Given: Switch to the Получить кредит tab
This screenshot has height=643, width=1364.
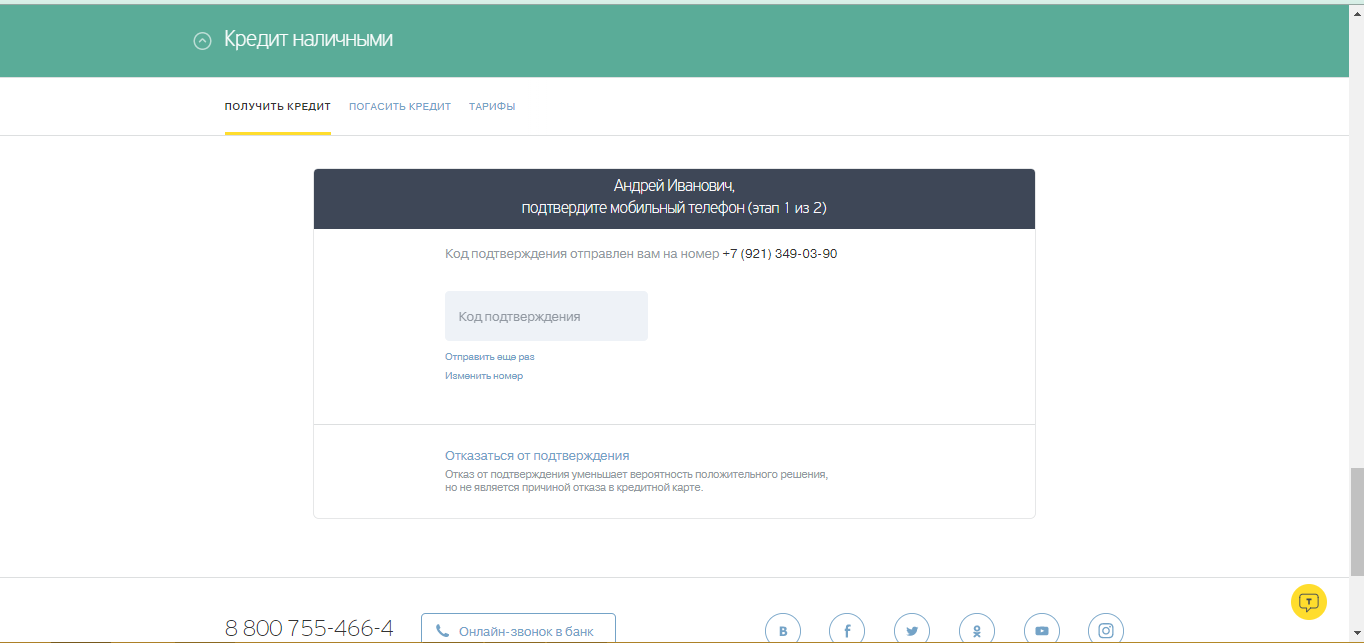Looking at the screenshot, I should [x=277, y=107].
